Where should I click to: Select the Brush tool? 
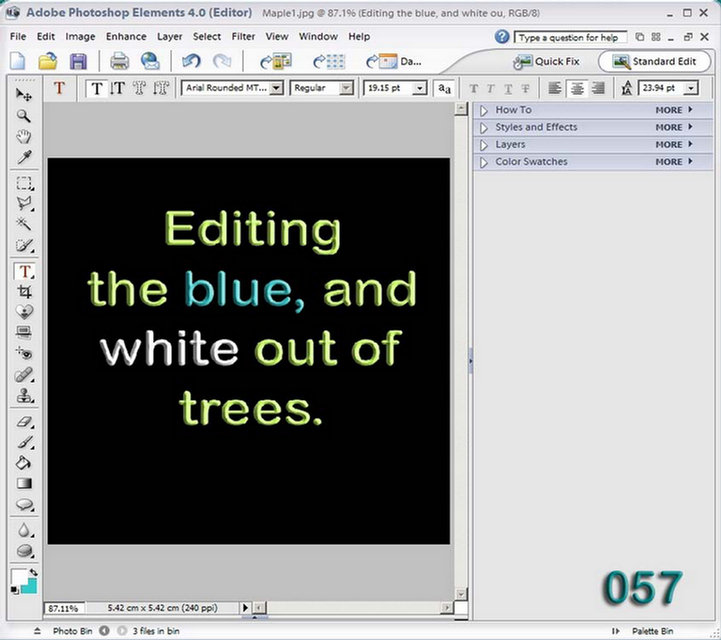tap(24, 442)
